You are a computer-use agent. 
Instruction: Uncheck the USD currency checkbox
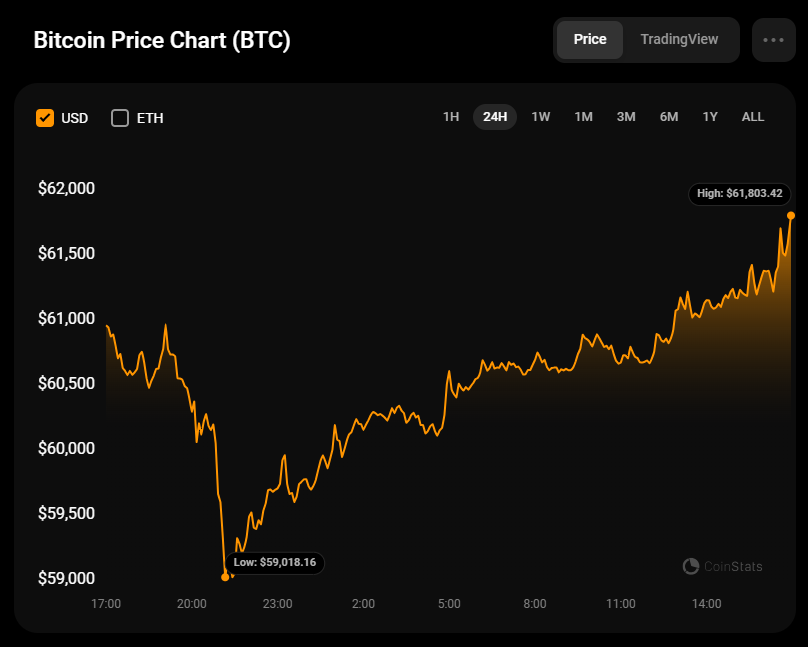click(x=45, y=118)
